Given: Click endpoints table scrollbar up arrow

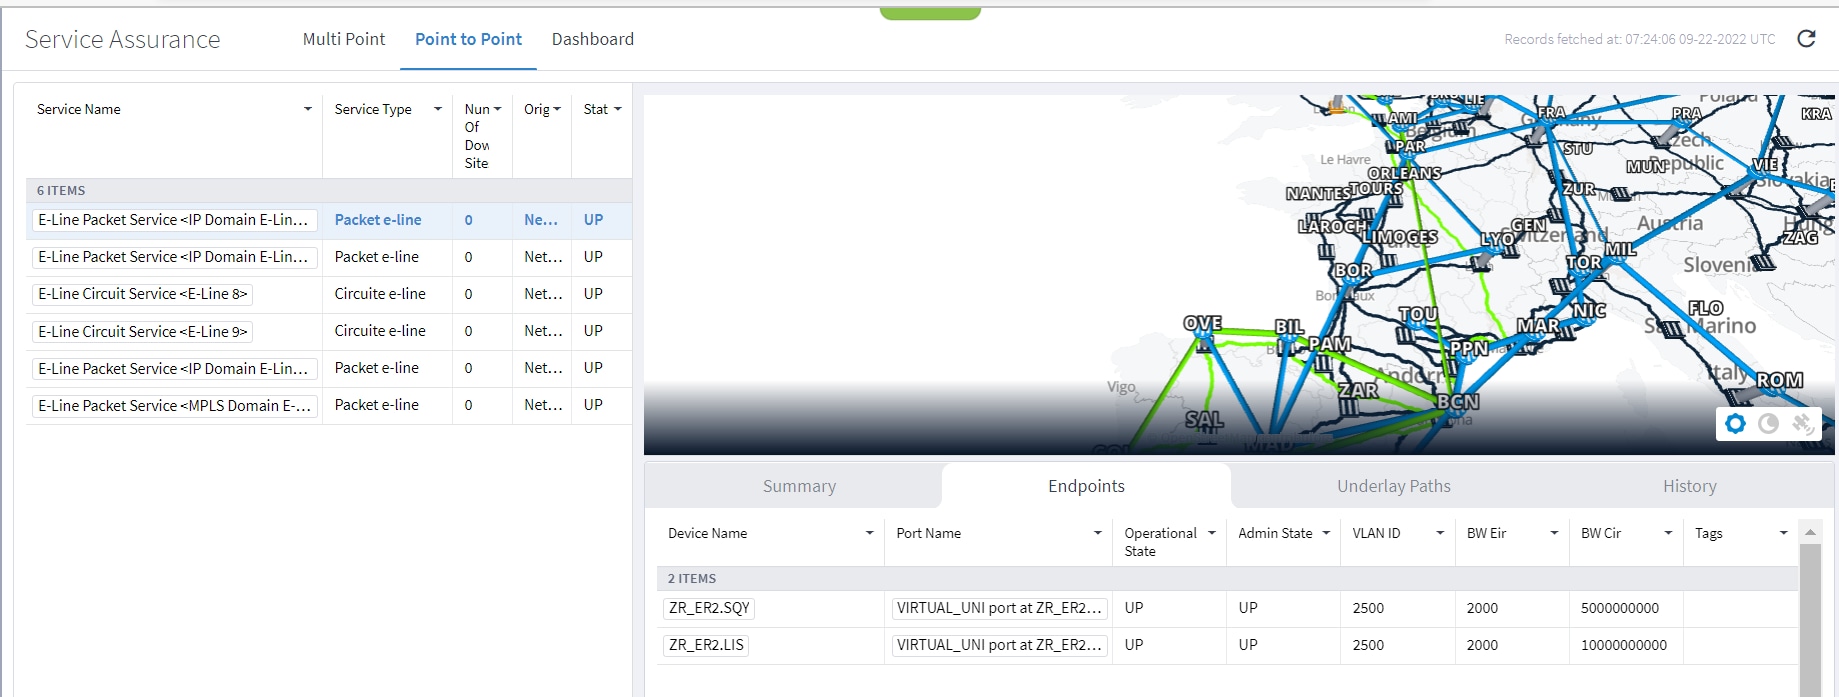Looking at the screenshot, I should coord(1809,532).
